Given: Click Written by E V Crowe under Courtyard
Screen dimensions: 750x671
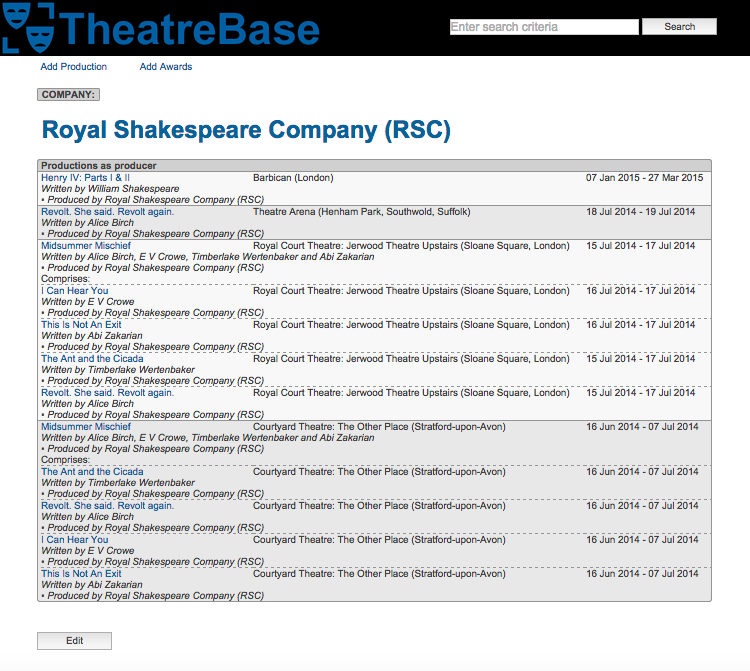Looking at the screenshot, I should click(88, 550).
